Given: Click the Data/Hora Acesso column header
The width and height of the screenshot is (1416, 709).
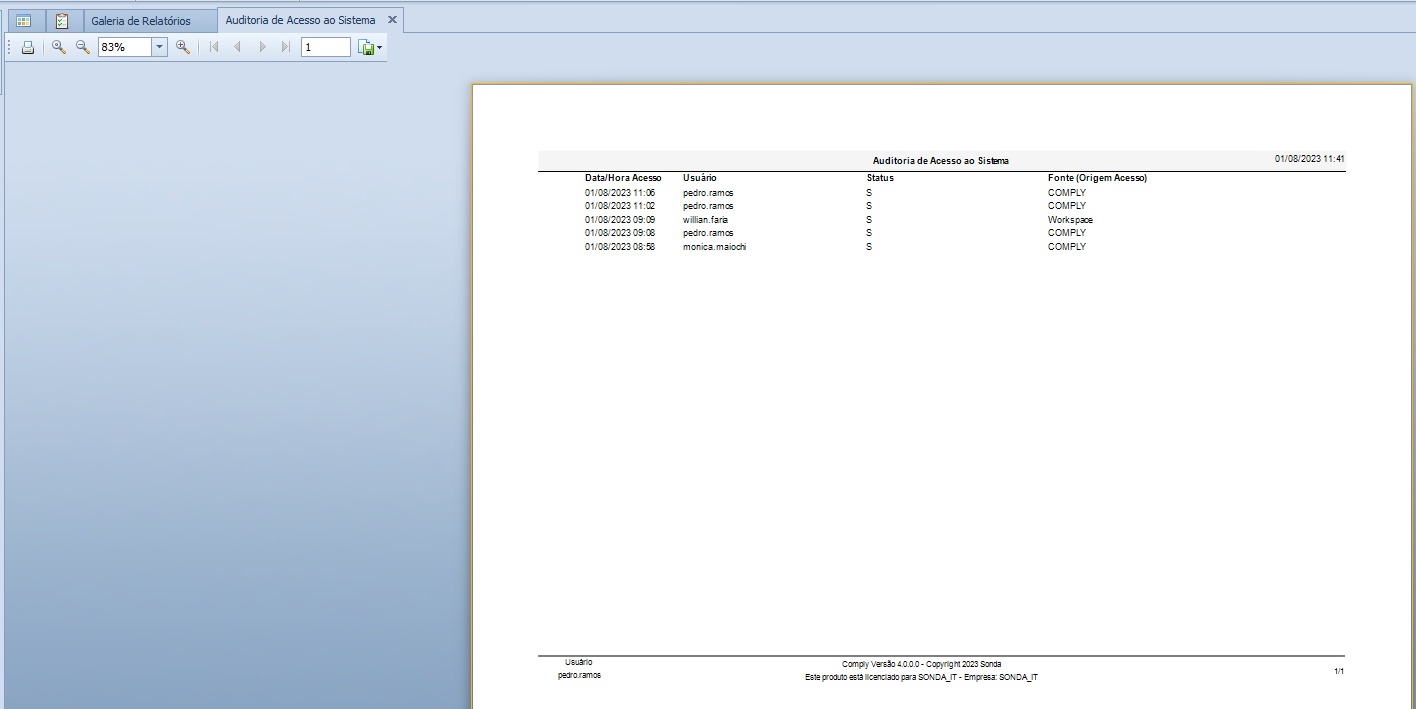Looking at the screenshot, I should [x=623, y=178].
